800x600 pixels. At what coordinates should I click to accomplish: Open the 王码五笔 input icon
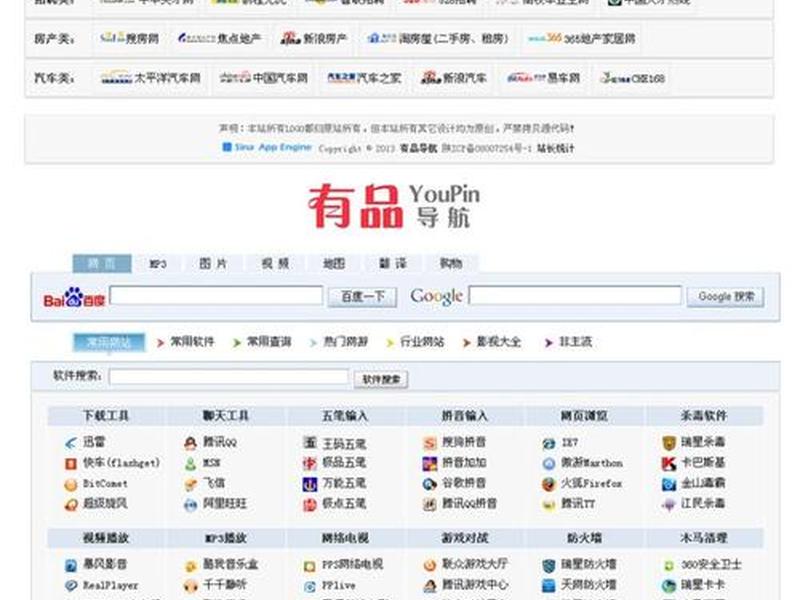[310, 443]
